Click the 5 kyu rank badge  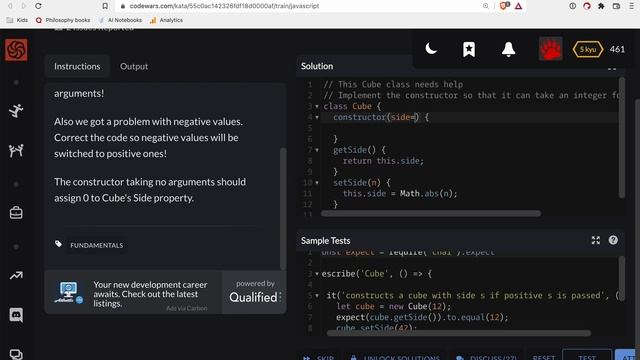tap(587, 49)
